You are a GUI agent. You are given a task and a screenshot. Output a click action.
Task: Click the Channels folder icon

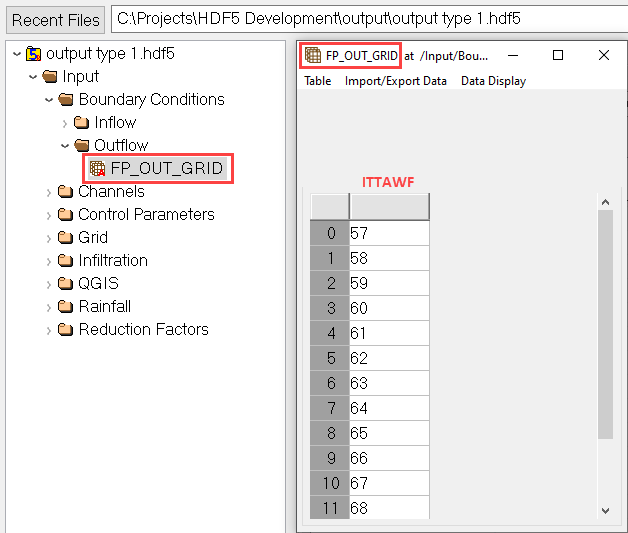pyautogui.click(x=66, y=191)
